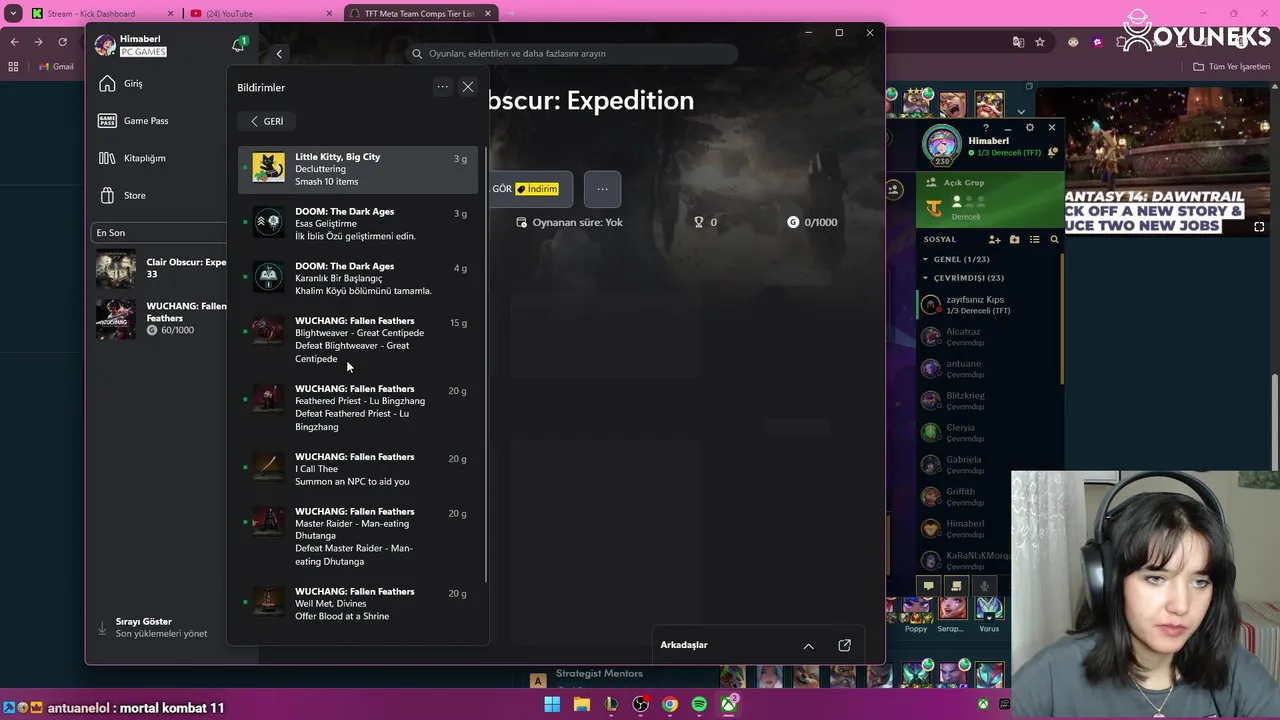Open League client settings gear
This screenshot has height=720, width=1280.
tap(1030, 128)
